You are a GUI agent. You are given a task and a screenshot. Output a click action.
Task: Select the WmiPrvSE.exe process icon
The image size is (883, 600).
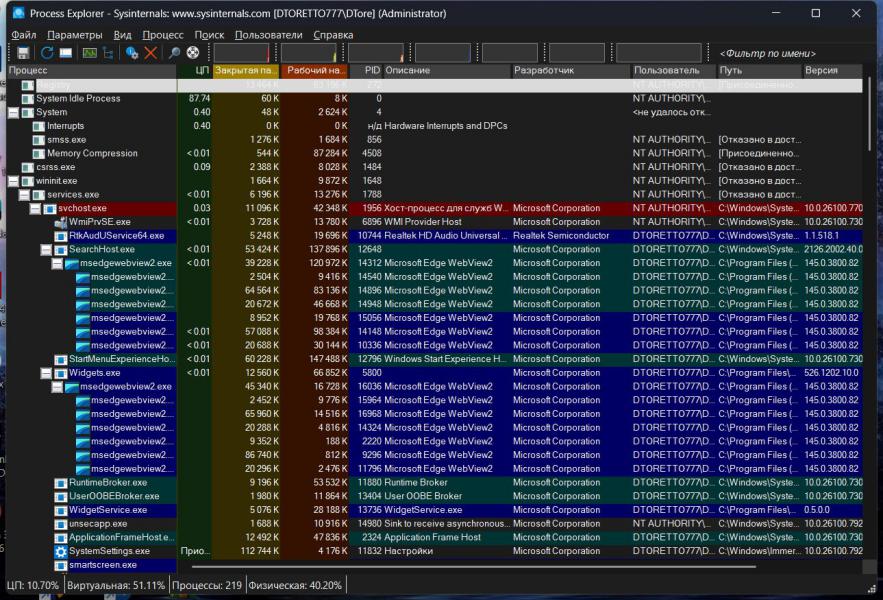(x=61, y=222)
